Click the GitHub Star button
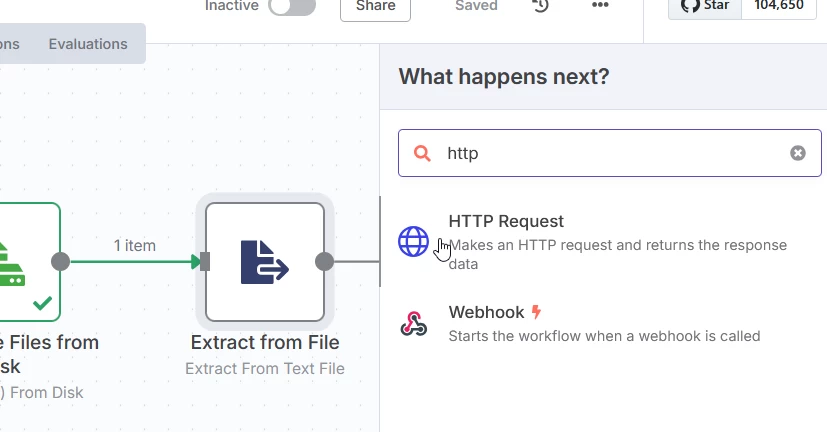 coord(705,7)
